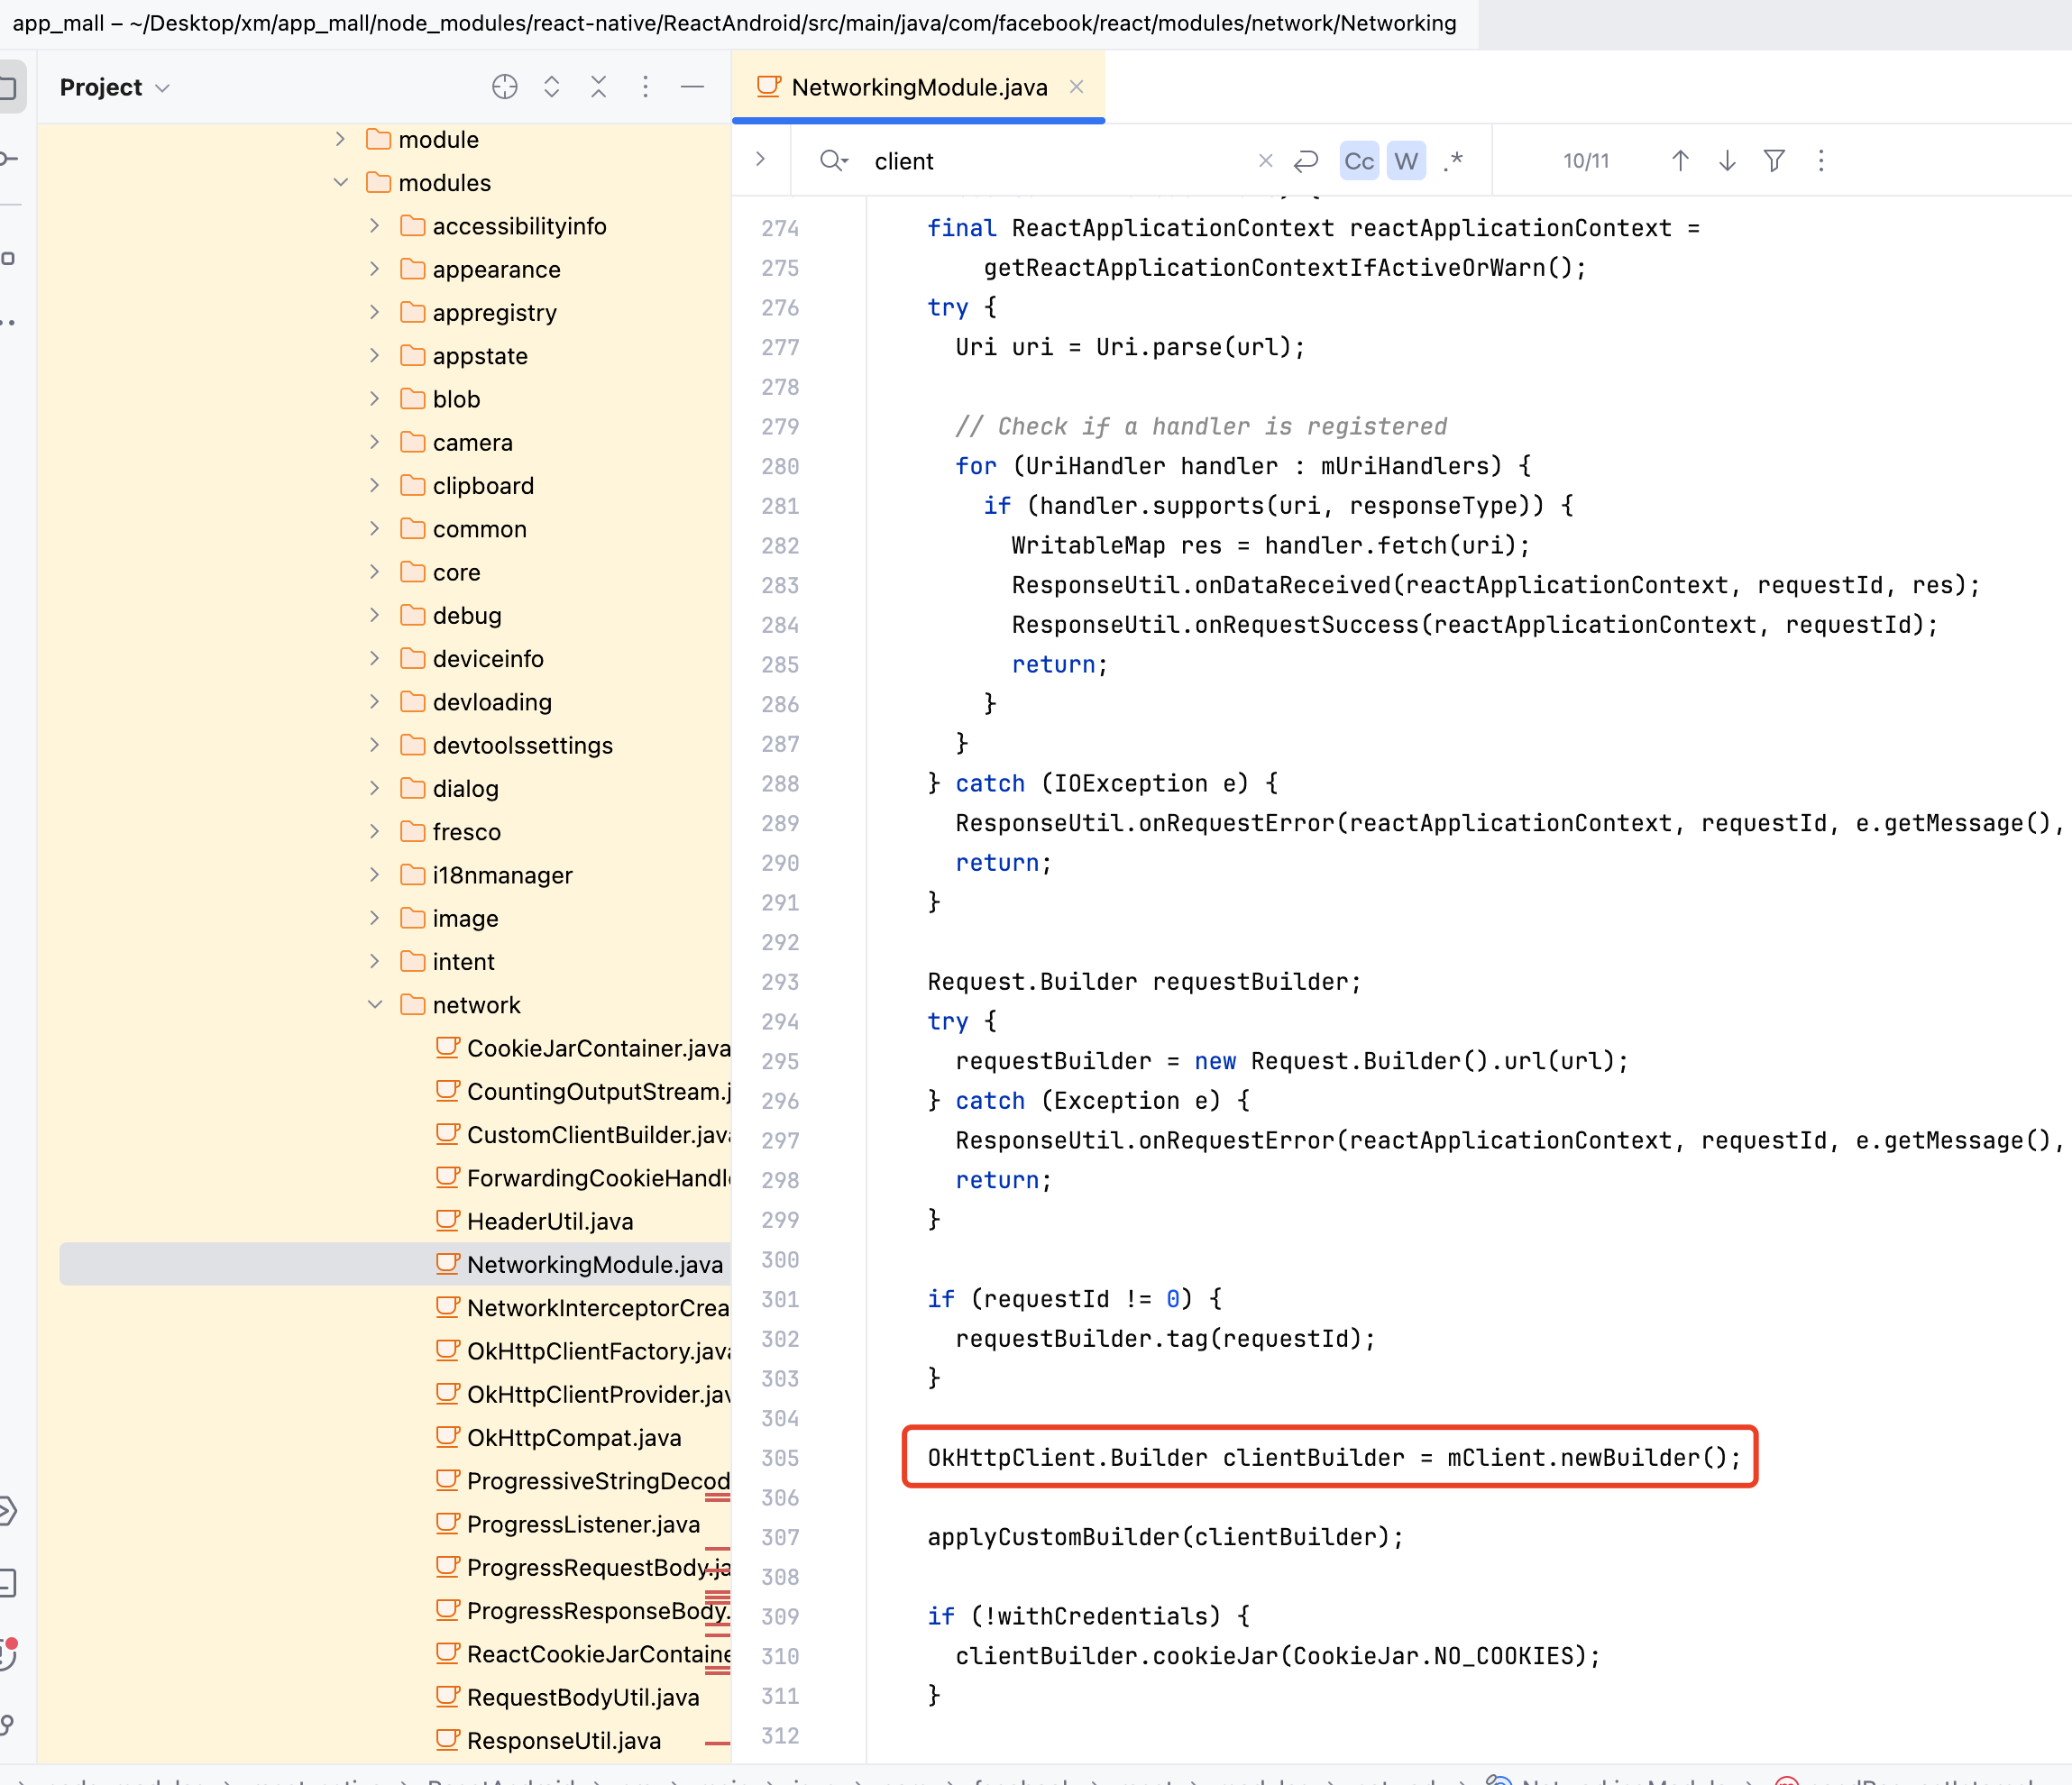Toggle Regex search option
The width and height of the screenshot is (2072, 1785).
pyautogui.click(x=1453, y=161)
